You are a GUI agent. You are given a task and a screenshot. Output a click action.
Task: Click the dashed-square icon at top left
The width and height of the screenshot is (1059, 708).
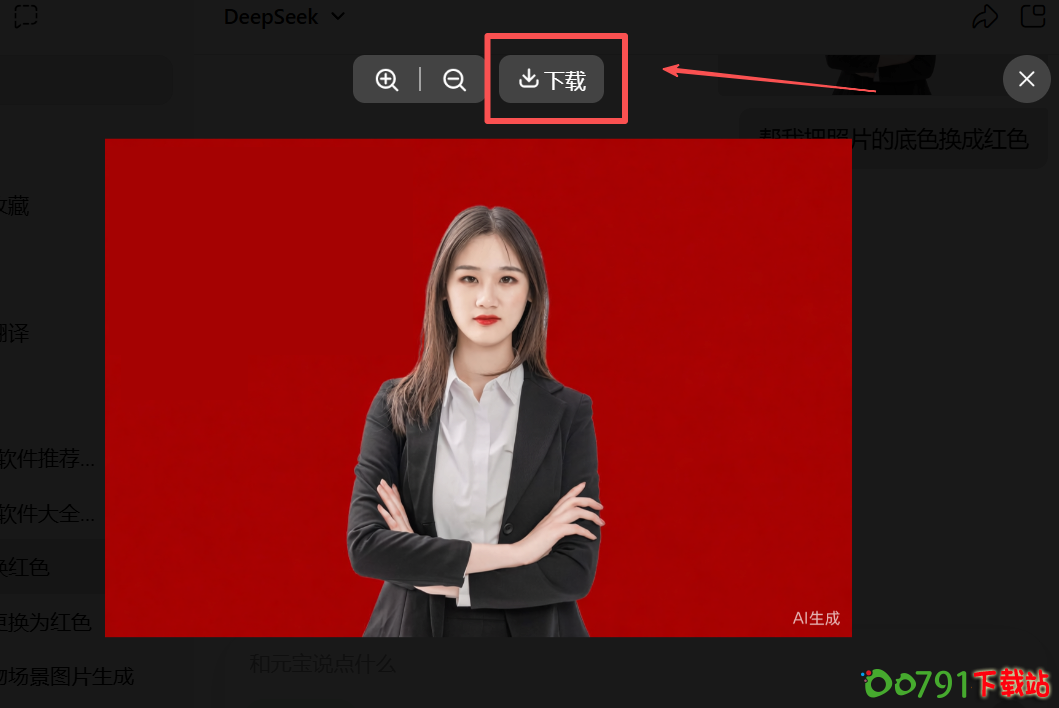[26, 17]
